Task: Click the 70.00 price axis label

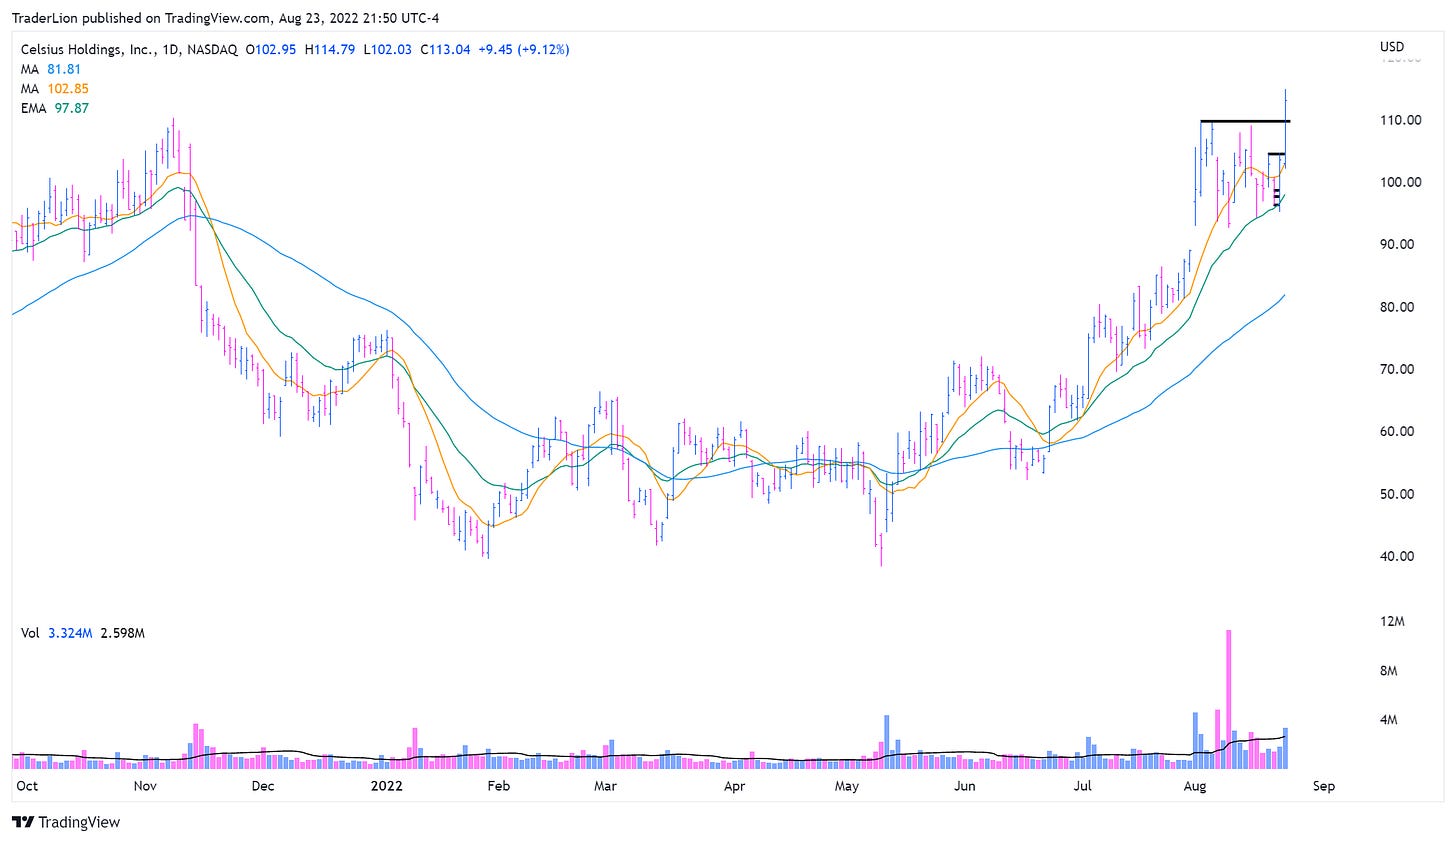Action: (1399, 369)
